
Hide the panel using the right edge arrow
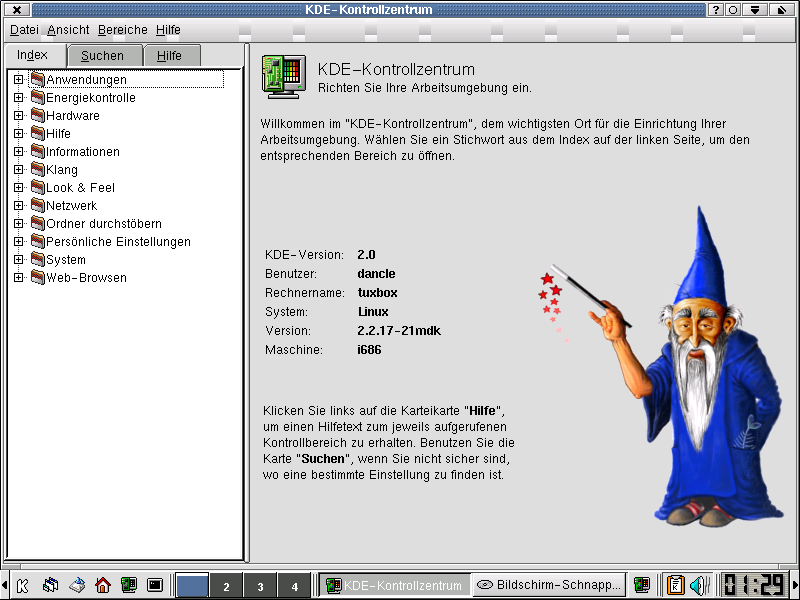pos(795,585)
